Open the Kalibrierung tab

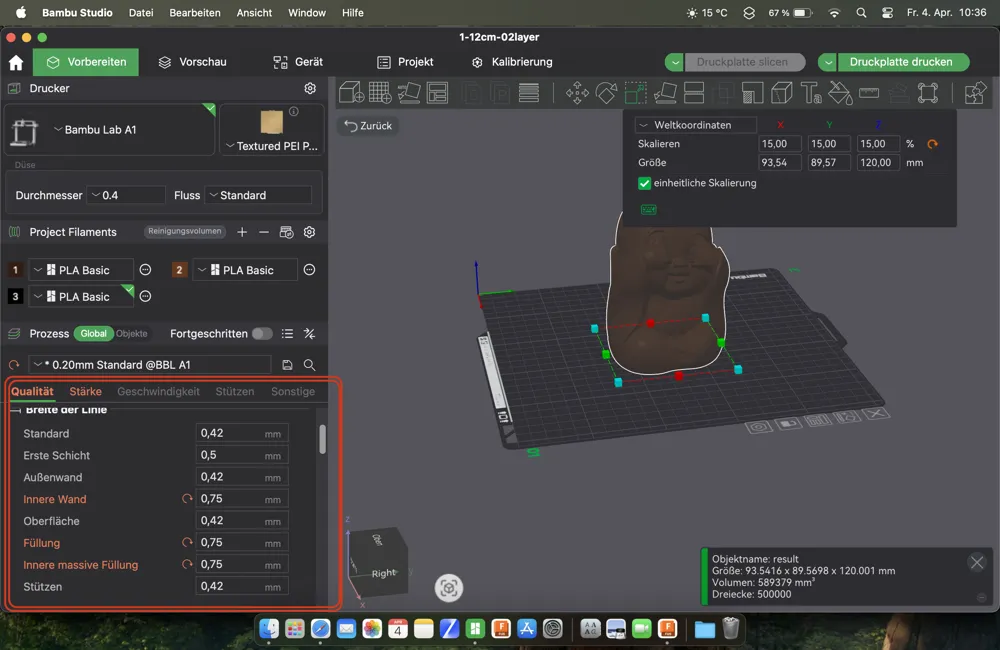[x=512, y=62]
